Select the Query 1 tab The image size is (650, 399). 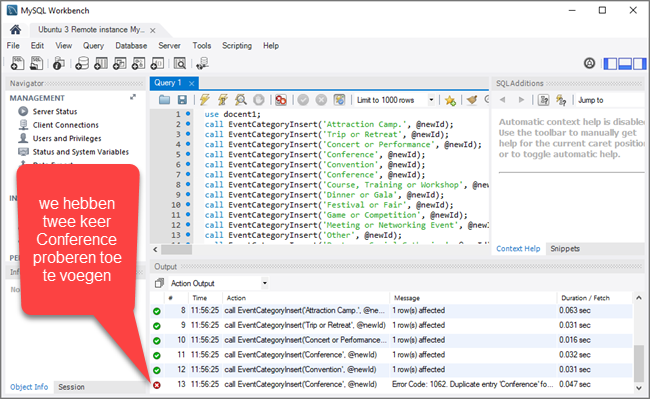(x=168, y=83)
